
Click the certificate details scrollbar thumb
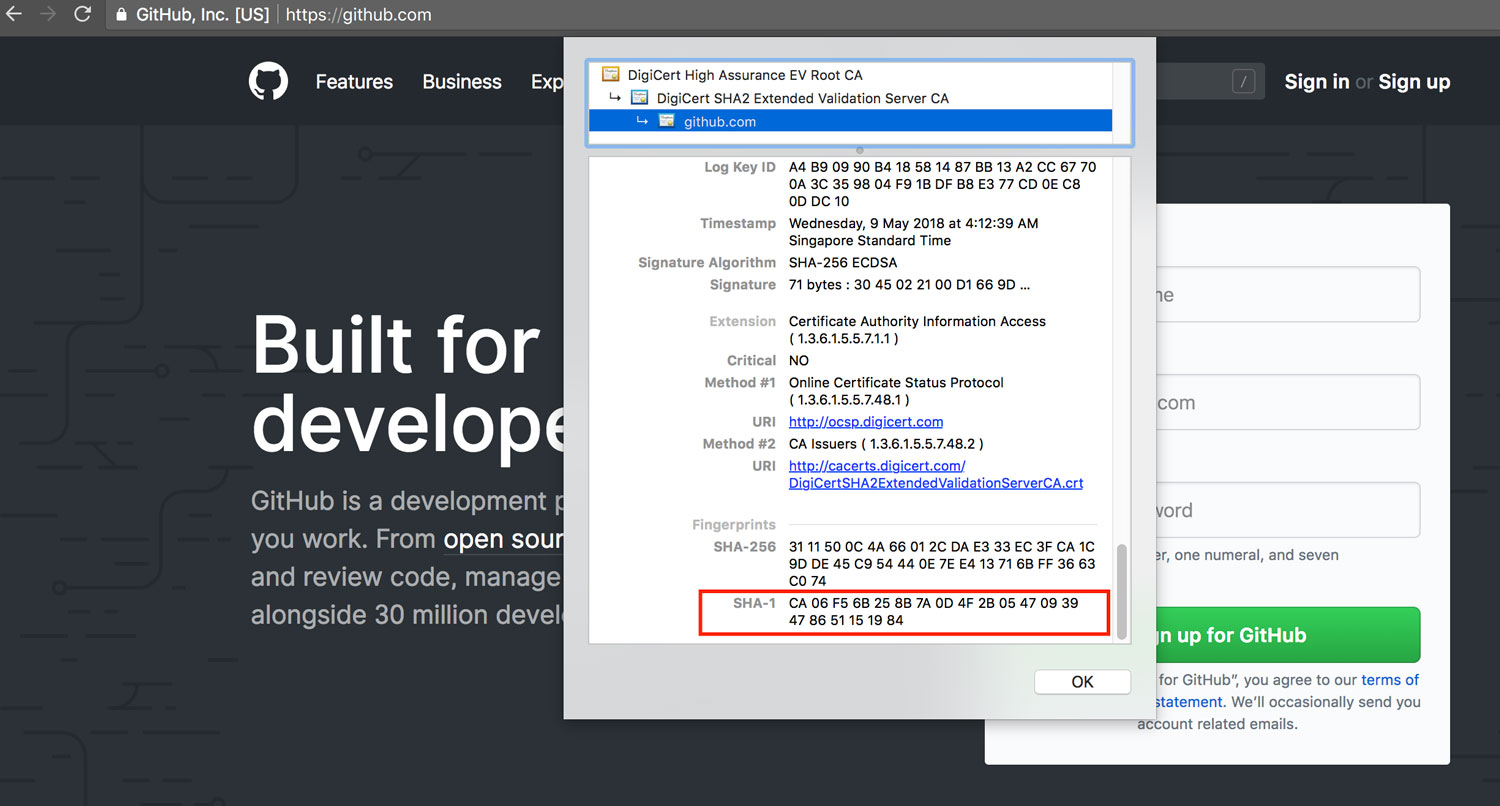tap(1121, 591)
